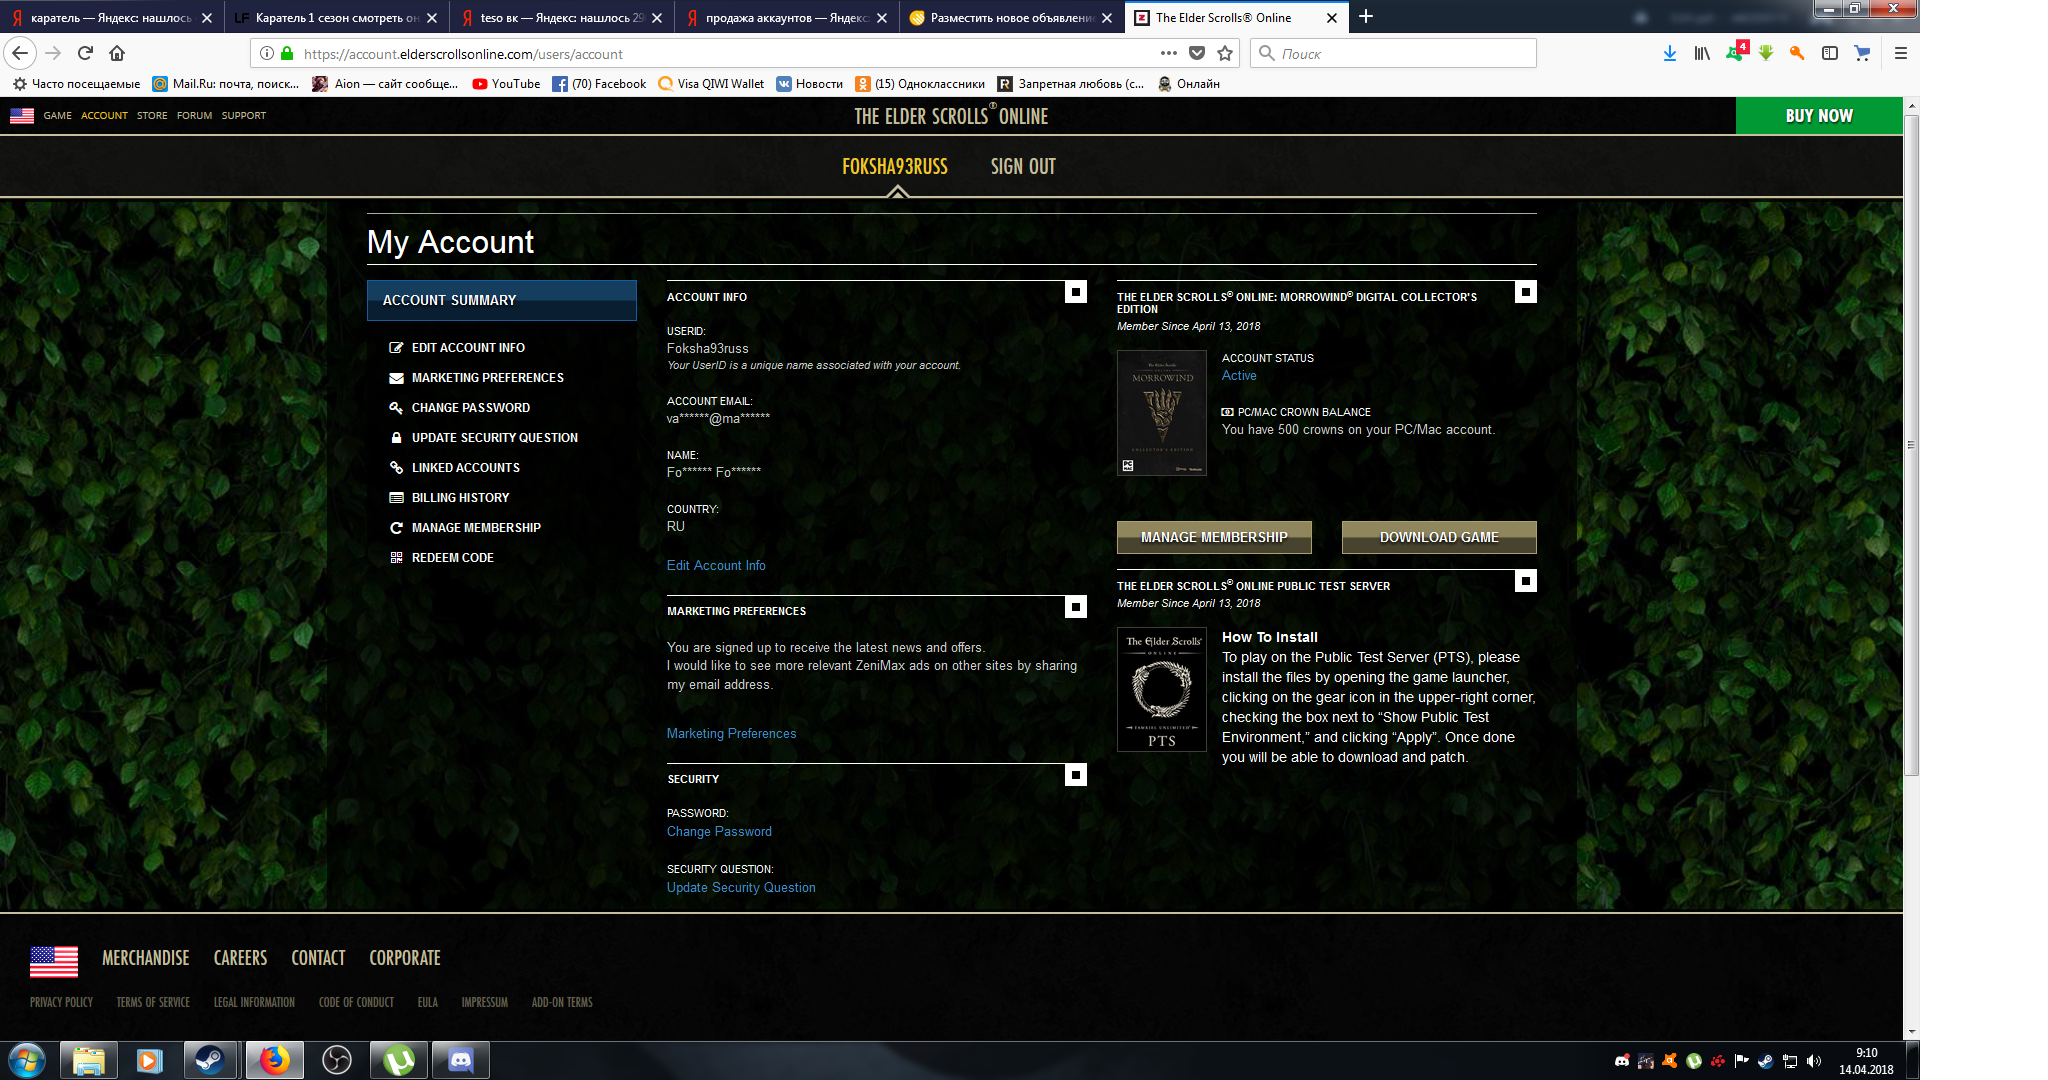Open the SUPPORT menu item
Viewport: 2048px width, 1080px height.
point(244,116)
